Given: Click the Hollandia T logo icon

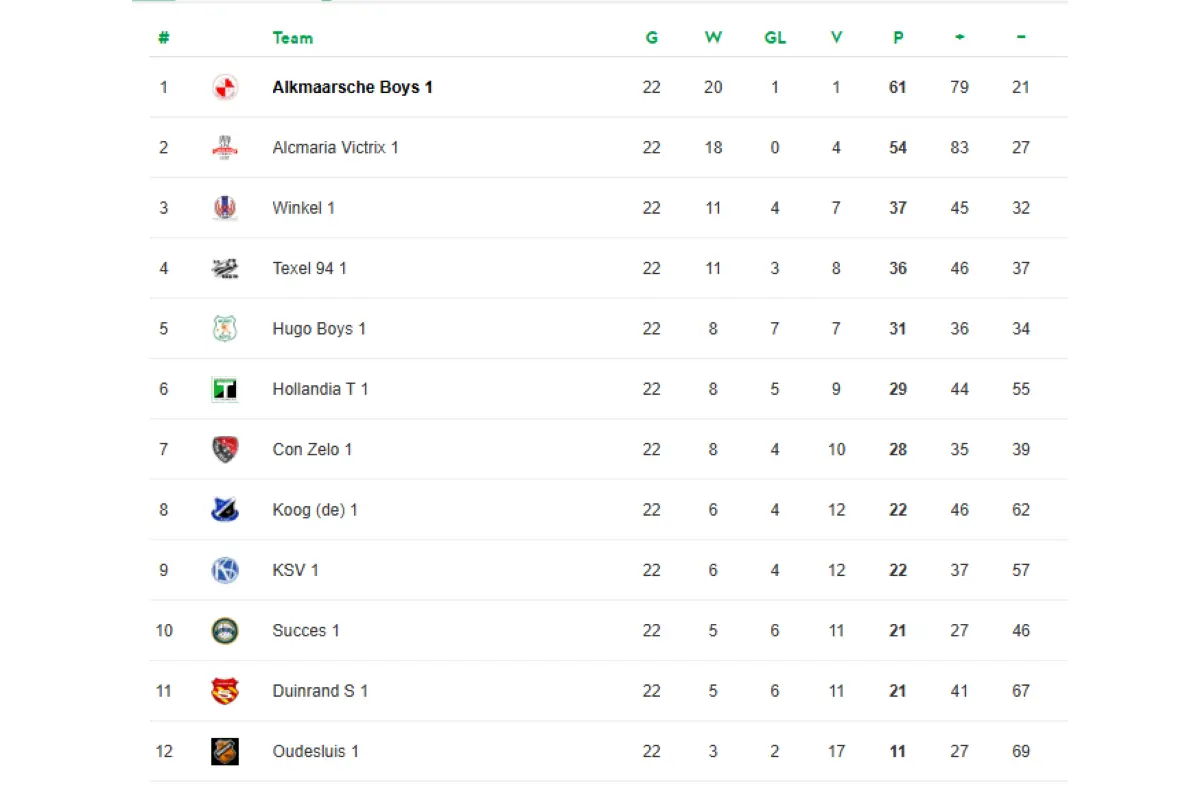Looking at the screenshot, I should 225,389.
